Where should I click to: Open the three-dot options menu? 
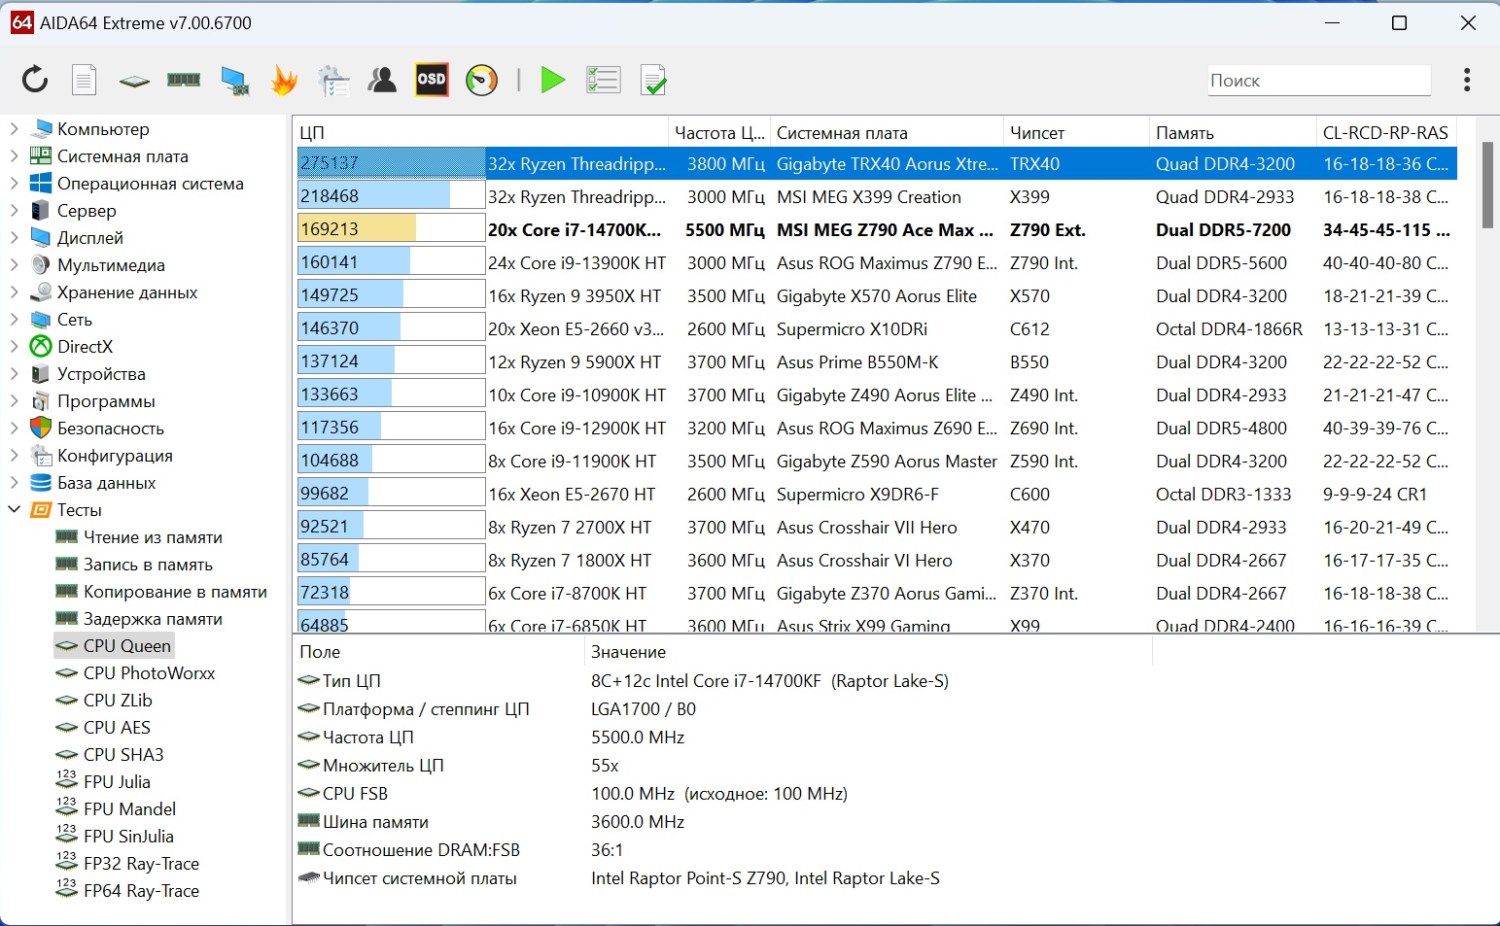(1466, 80)
